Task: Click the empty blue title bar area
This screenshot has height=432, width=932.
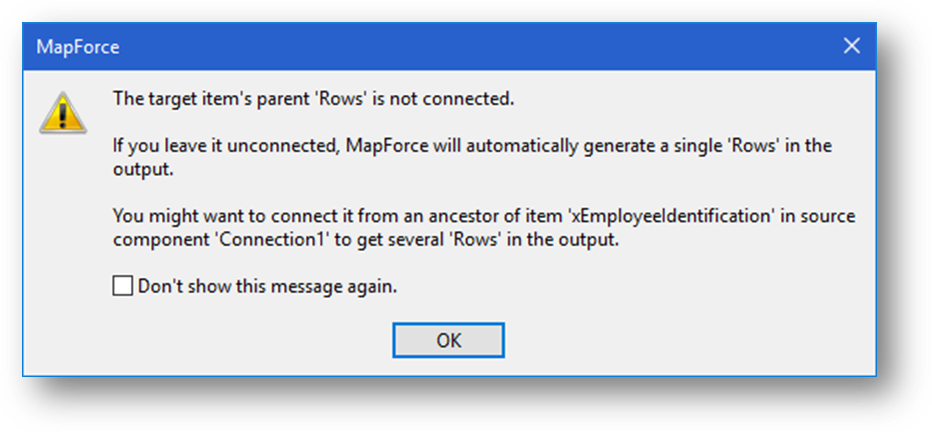Action: coord(476,46)
